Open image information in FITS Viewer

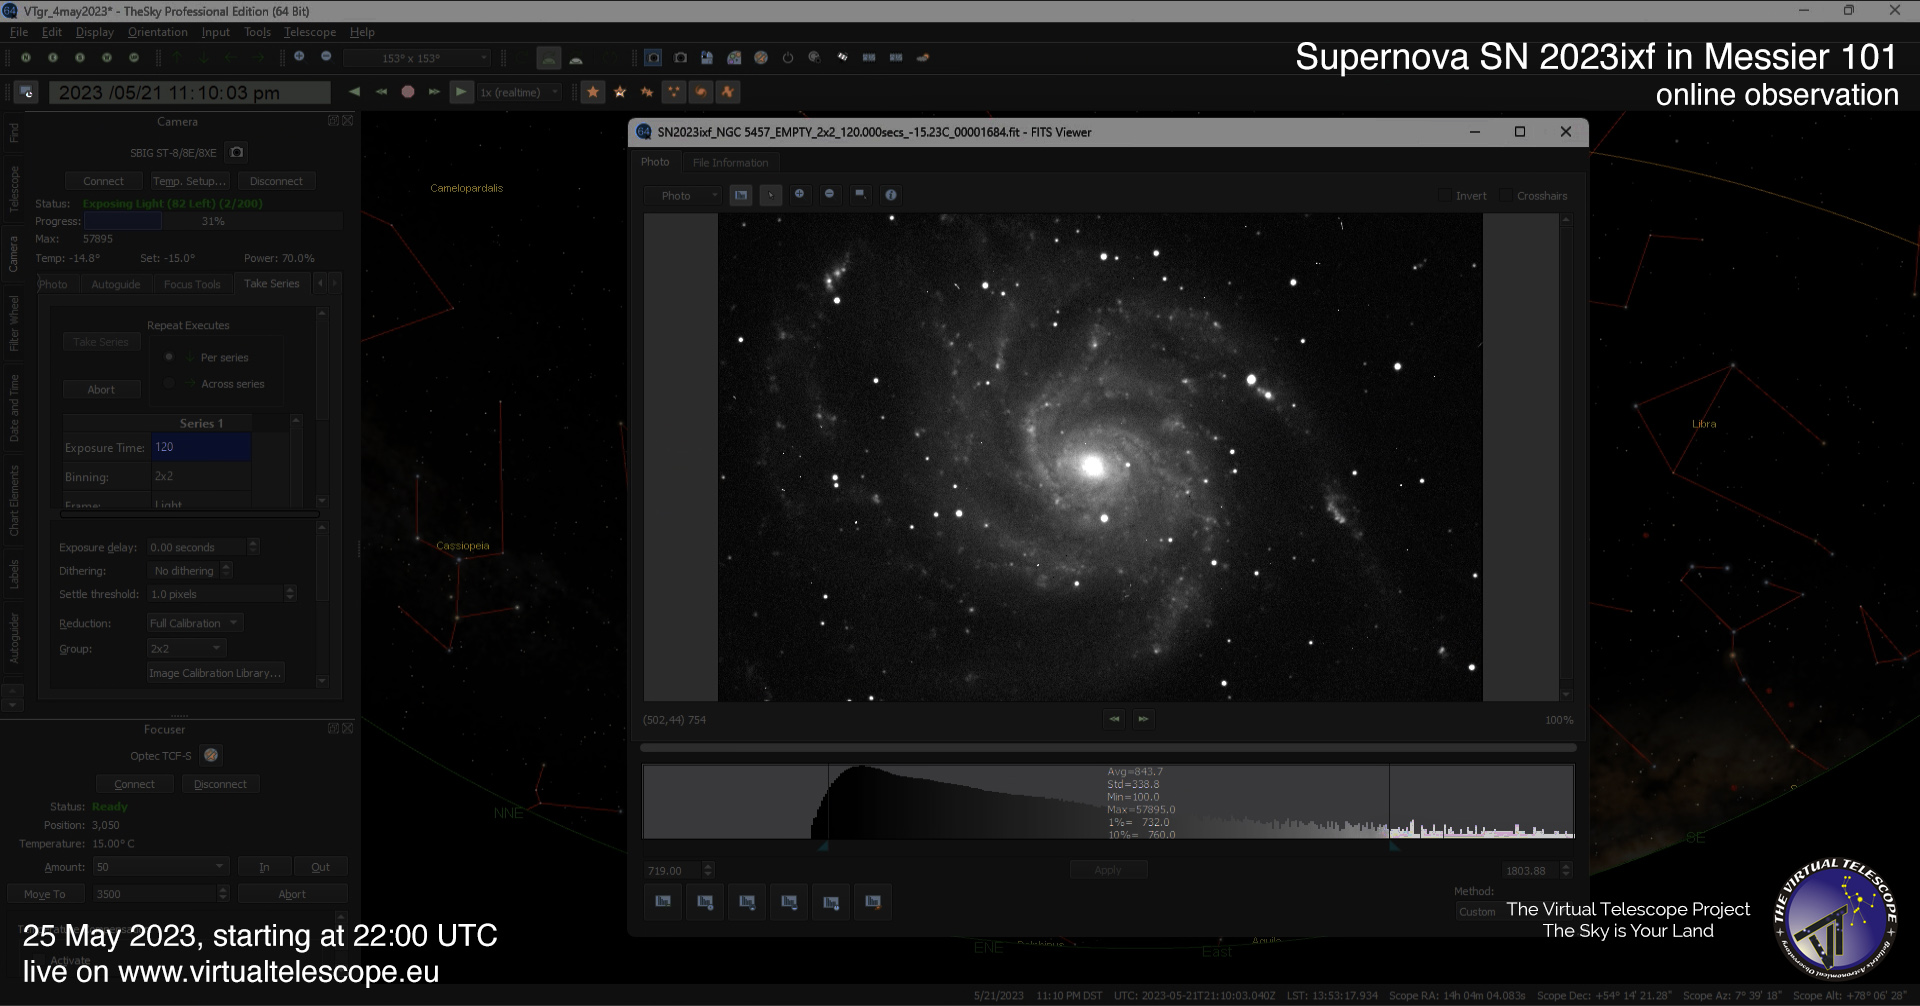click(x=891, y=195)
